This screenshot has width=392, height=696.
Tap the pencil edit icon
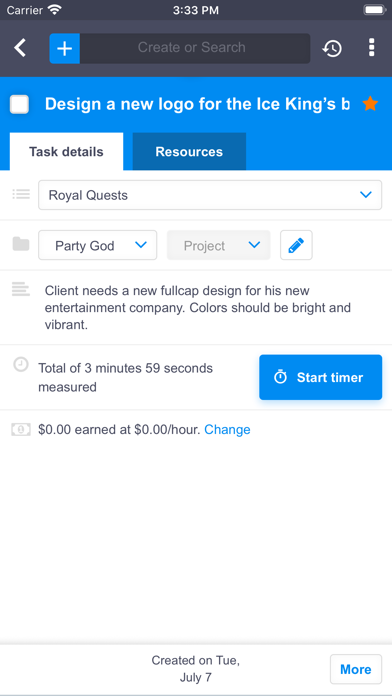tap(296, 245)
